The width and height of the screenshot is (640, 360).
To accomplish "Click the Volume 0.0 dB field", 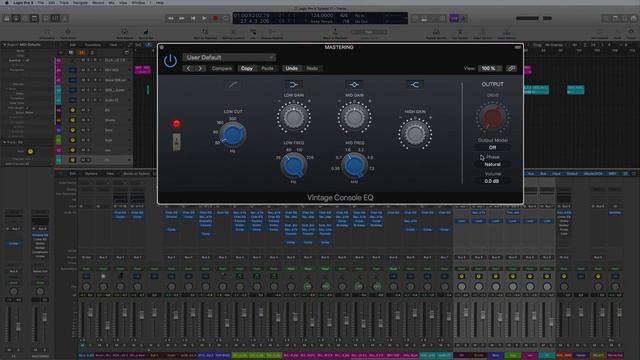I will pos(492,181).
